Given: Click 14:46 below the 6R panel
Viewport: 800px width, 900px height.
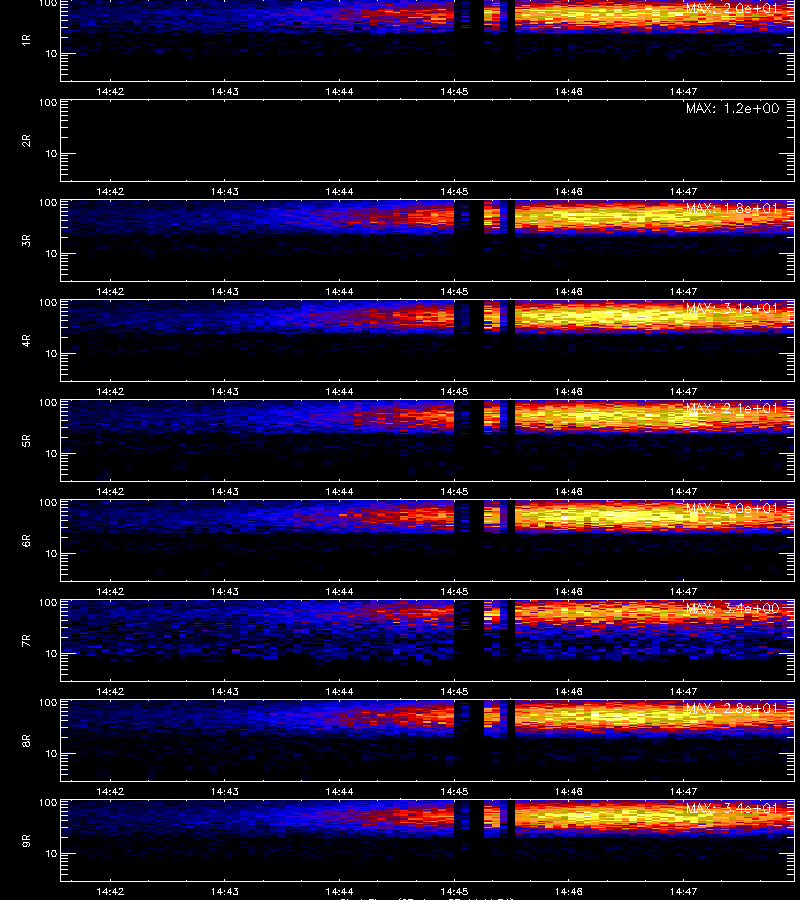Looking at the screenshot, I should 568,591.
